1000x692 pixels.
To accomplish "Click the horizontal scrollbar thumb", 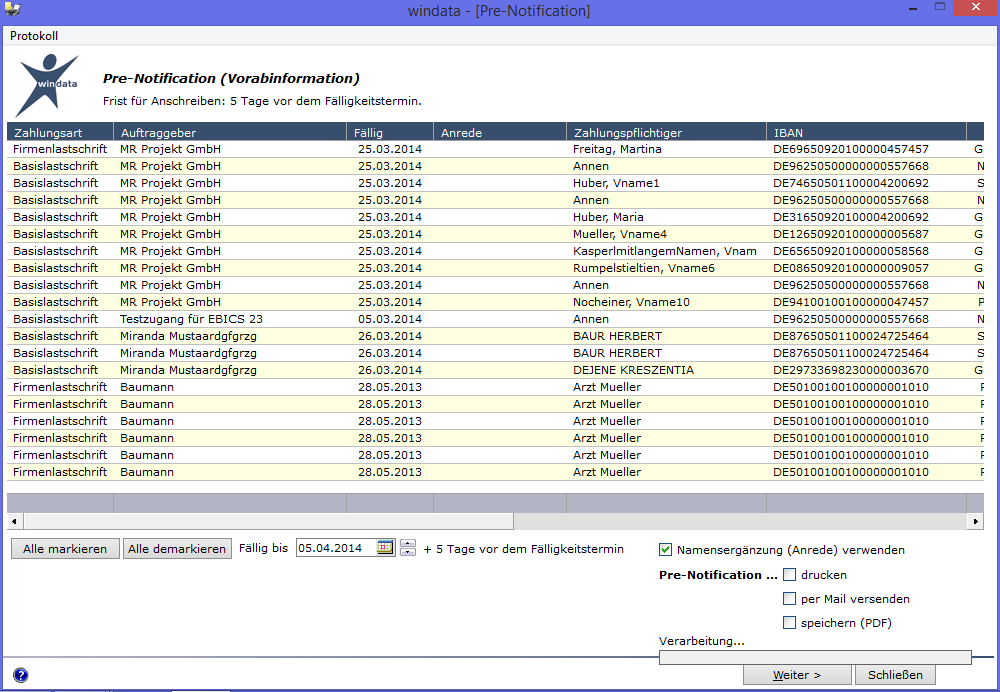I will tap(268, 522).
